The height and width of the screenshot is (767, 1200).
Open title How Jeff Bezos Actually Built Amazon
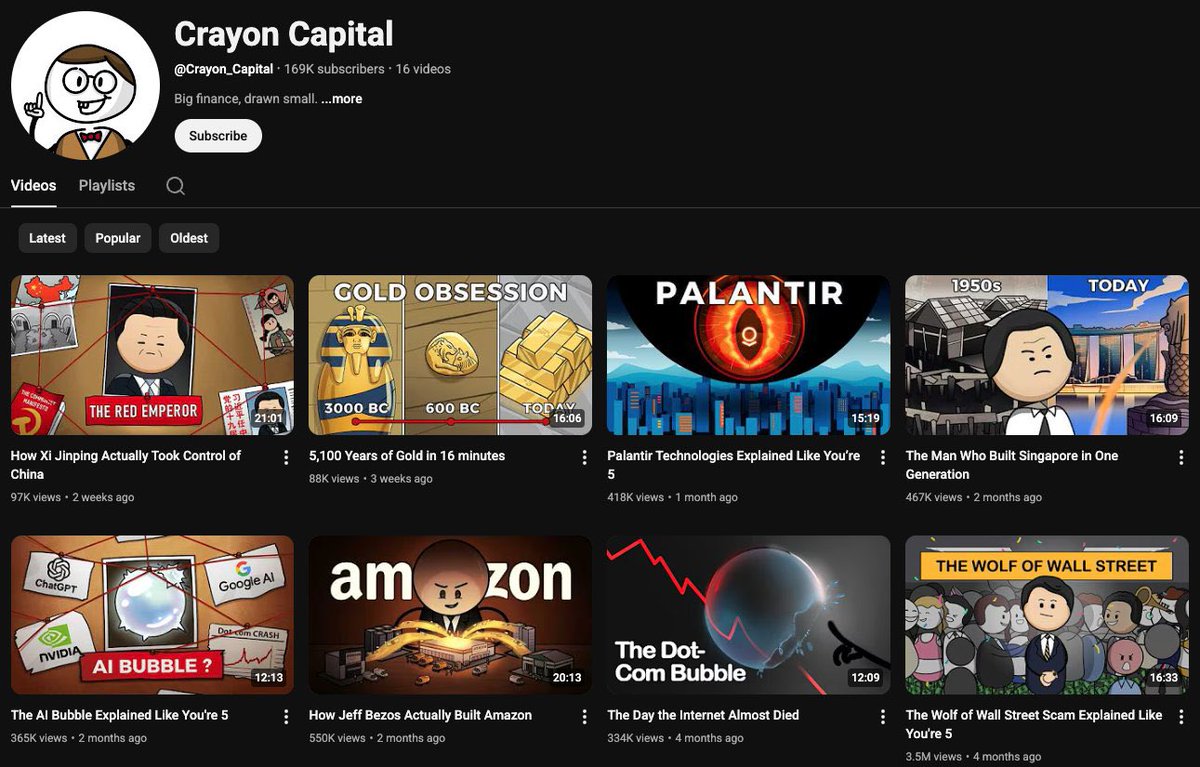pyautogui.click(x=420, y=715)
